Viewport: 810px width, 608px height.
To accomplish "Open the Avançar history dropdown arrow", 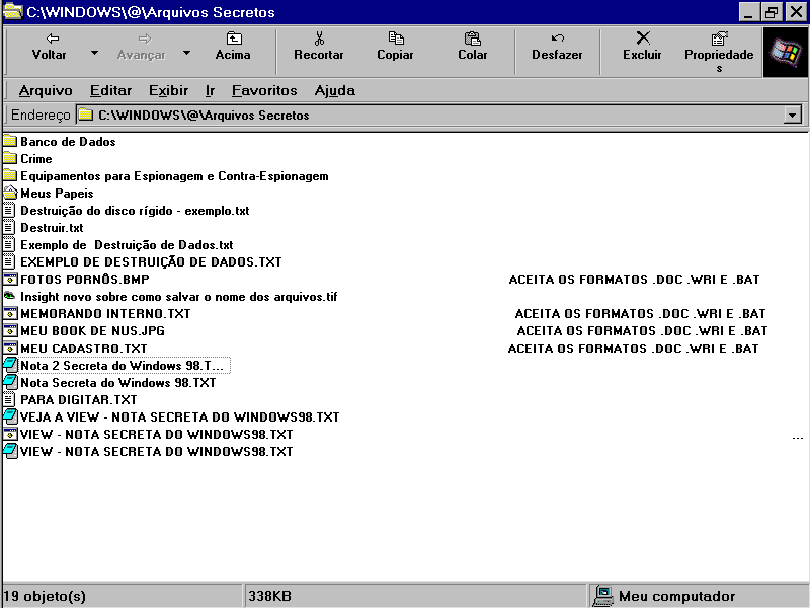I will pos(186,53).
